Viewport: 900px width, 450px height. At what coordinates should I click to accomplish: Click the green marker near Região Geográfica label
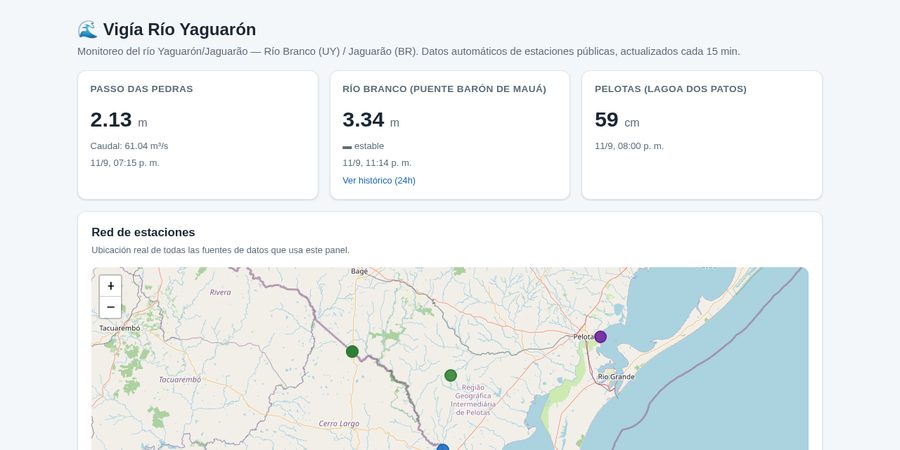pyautogui.click(x=451, y=375)
